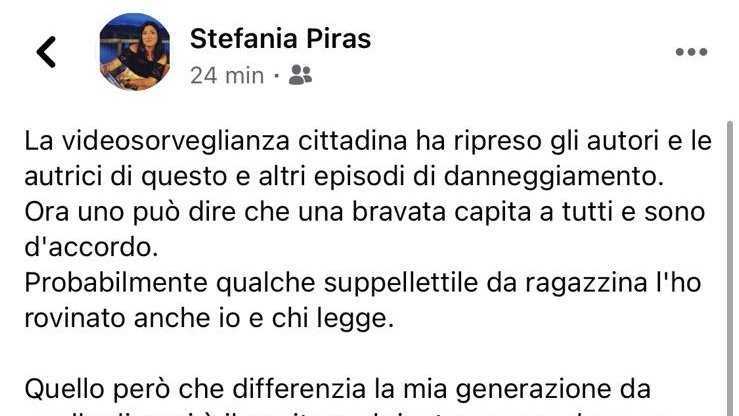This screenshot has height=416, width=739.
Task: Open Stefania Piras's profile picture
Action: tap(134, 52)
